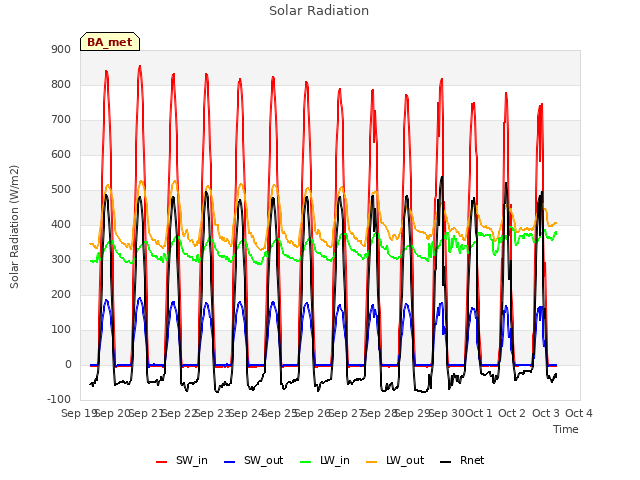Click the 0 y-axis tick label
The width and height of the screenshot is (640, 480).
click(x=68, y=364)
